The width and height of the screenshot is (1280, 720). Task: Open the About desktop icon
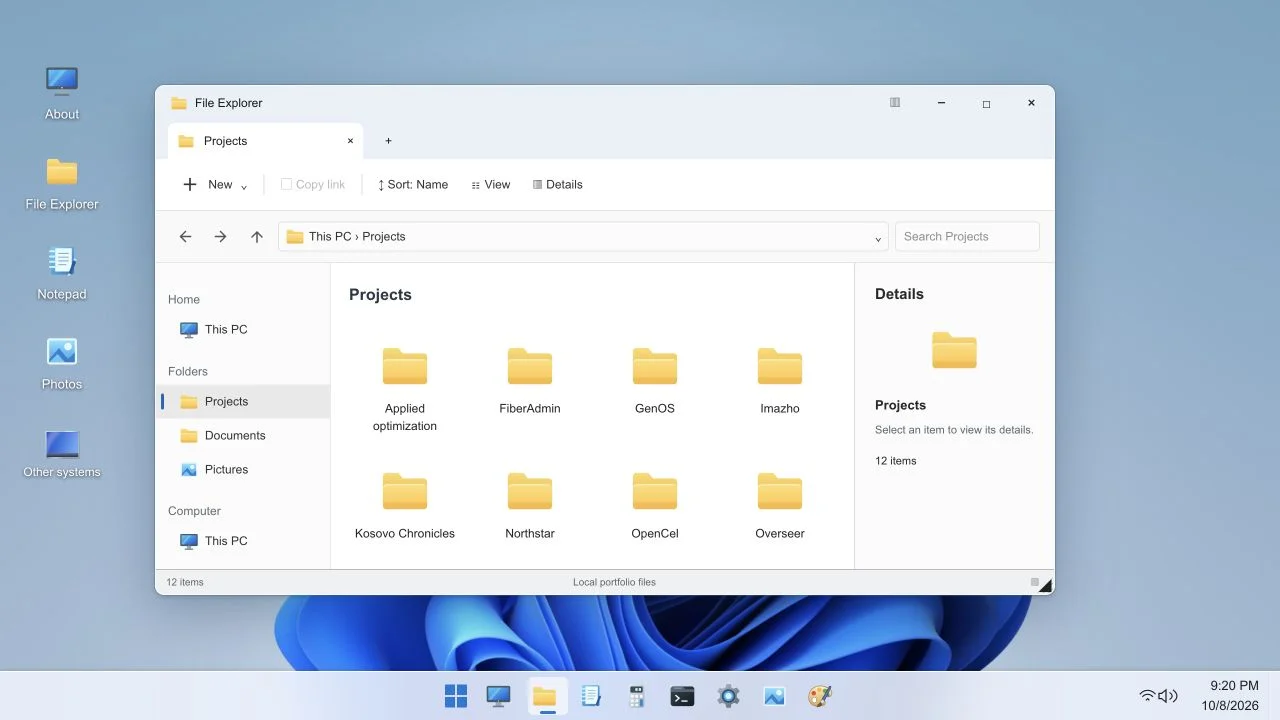(x=62, y=93)
